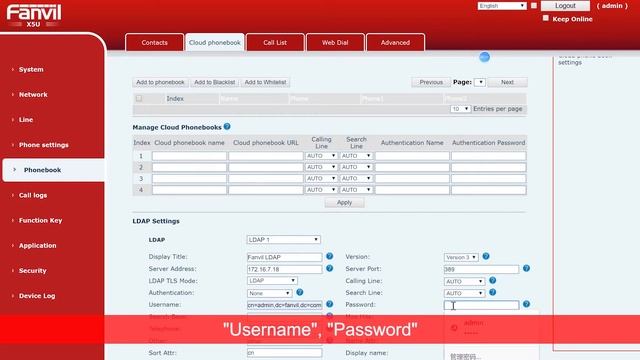
Task: Click Cloud phonebook URL field row 2
Action: [266, 167]
